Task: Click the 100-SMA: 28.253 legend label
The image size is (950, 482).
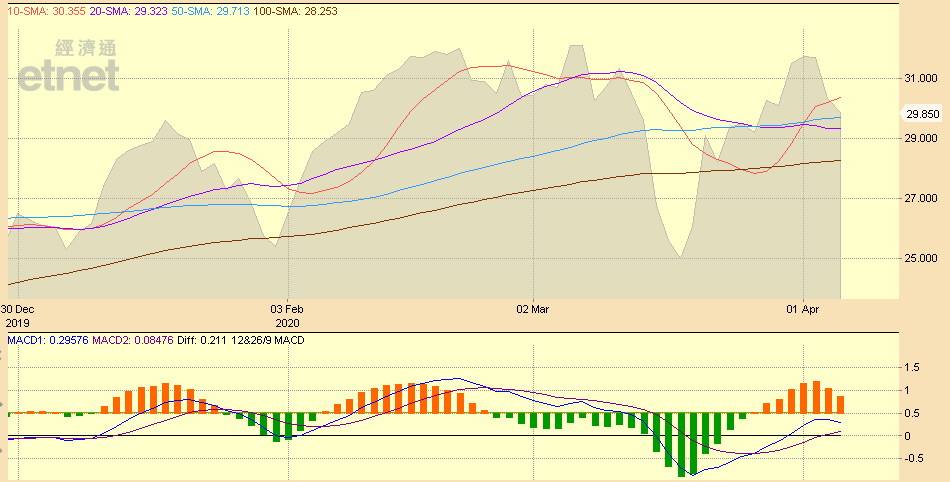Action: (x=295, y=11)
